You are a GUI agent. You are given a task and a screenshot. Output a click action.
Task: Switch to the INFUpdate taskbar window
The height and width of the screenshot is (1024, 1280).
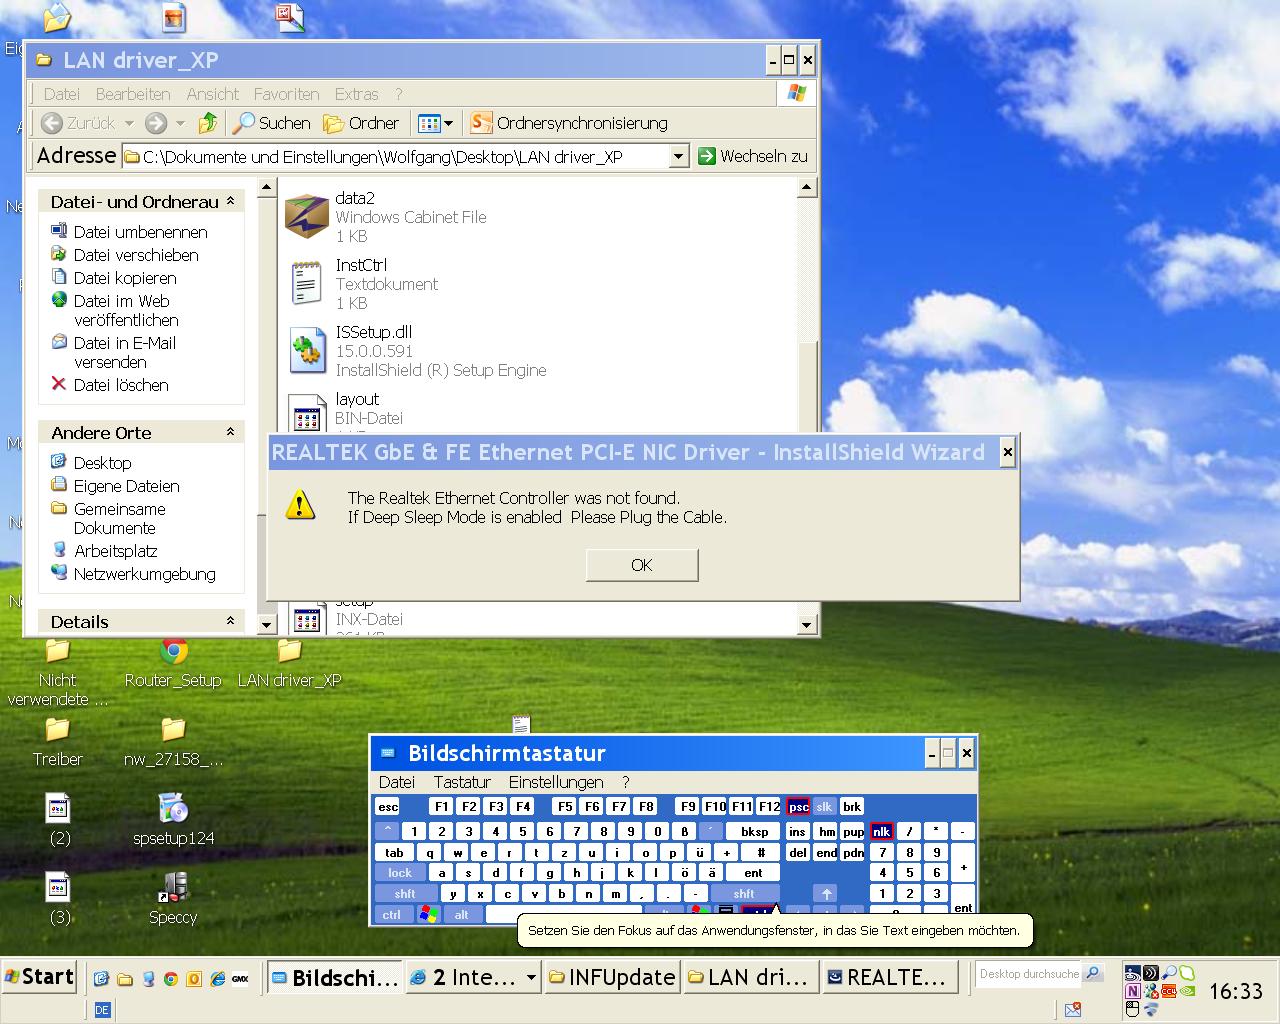coord(612,977)
